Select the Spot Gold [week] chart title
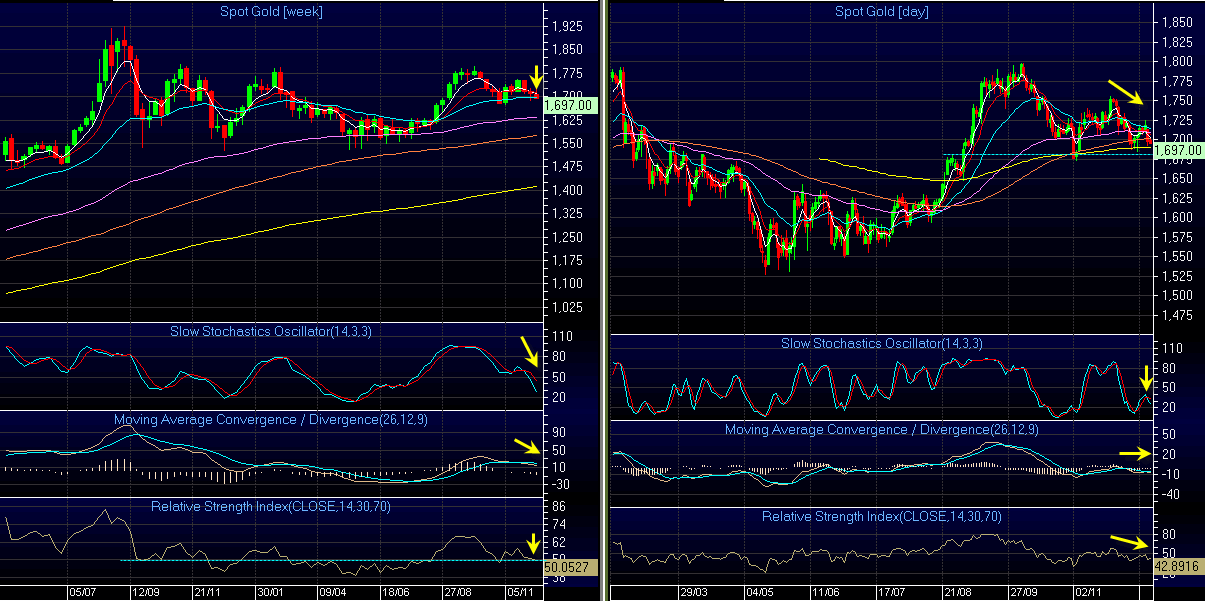The width and height of the screenshot is (1205, 601). [271, 12]
